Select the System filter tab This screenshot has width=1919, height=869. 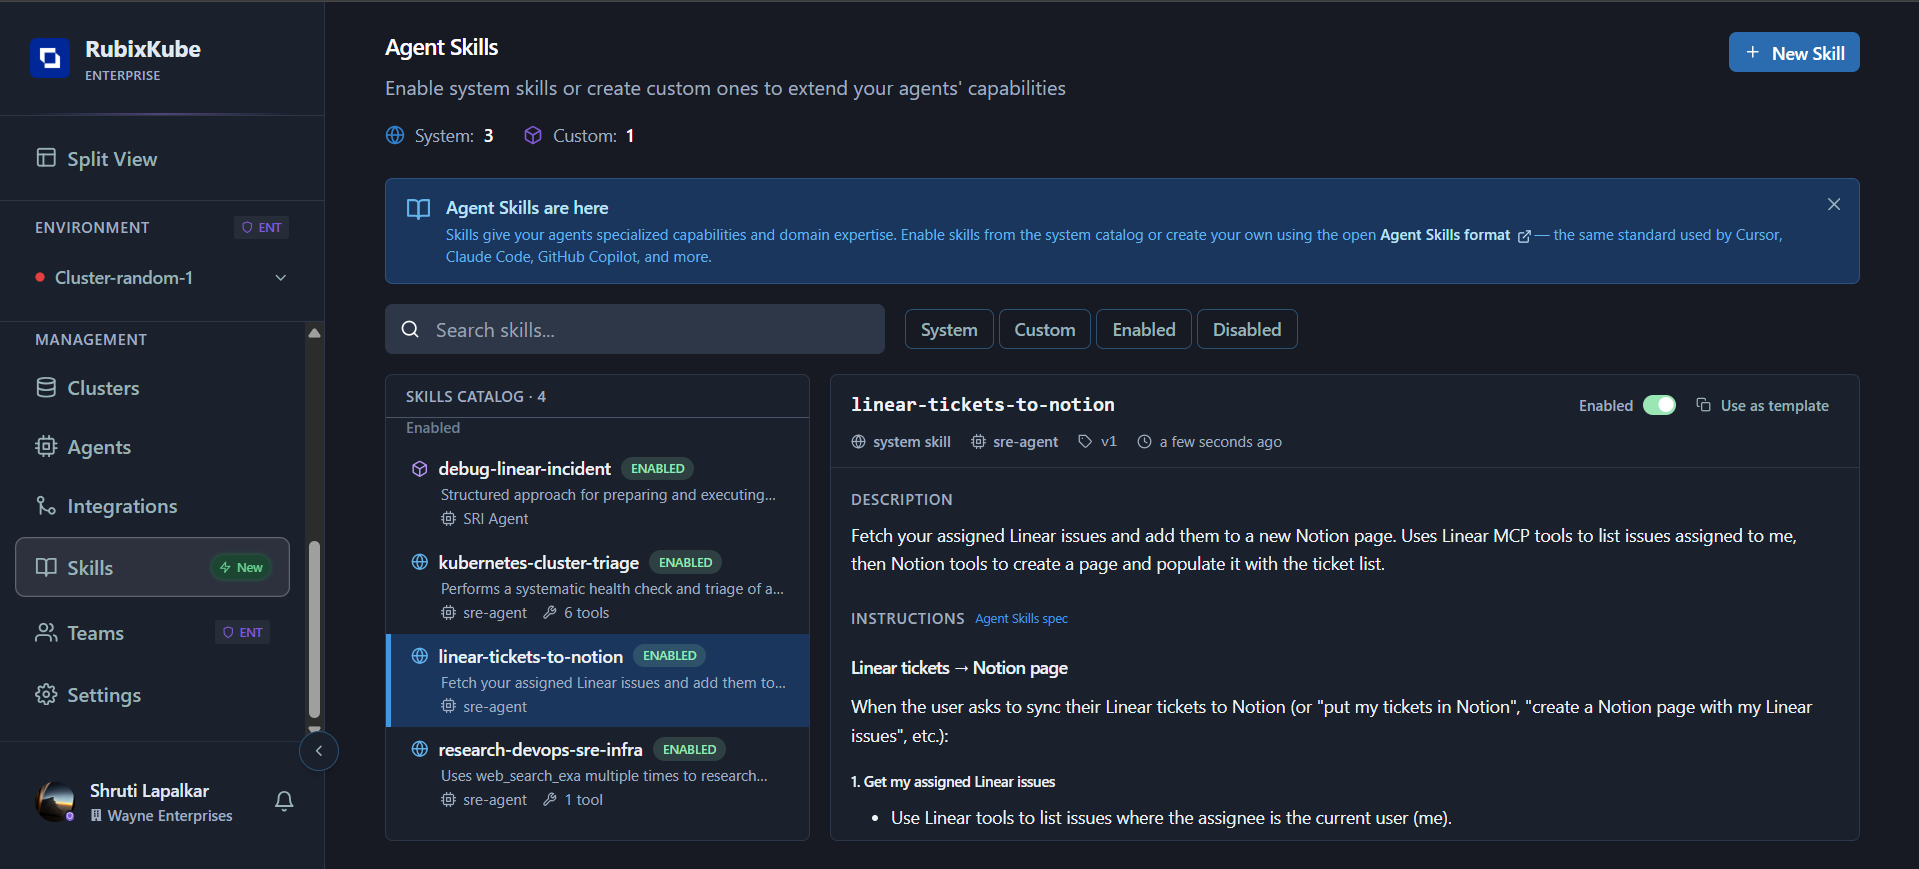[x=948, y=329]
